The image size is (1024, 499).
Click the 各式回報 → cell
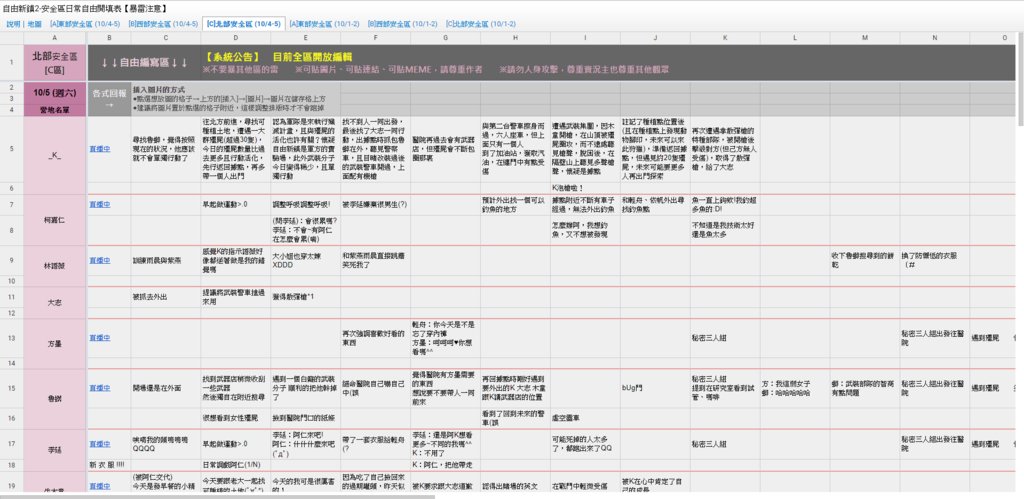[109, 99]
